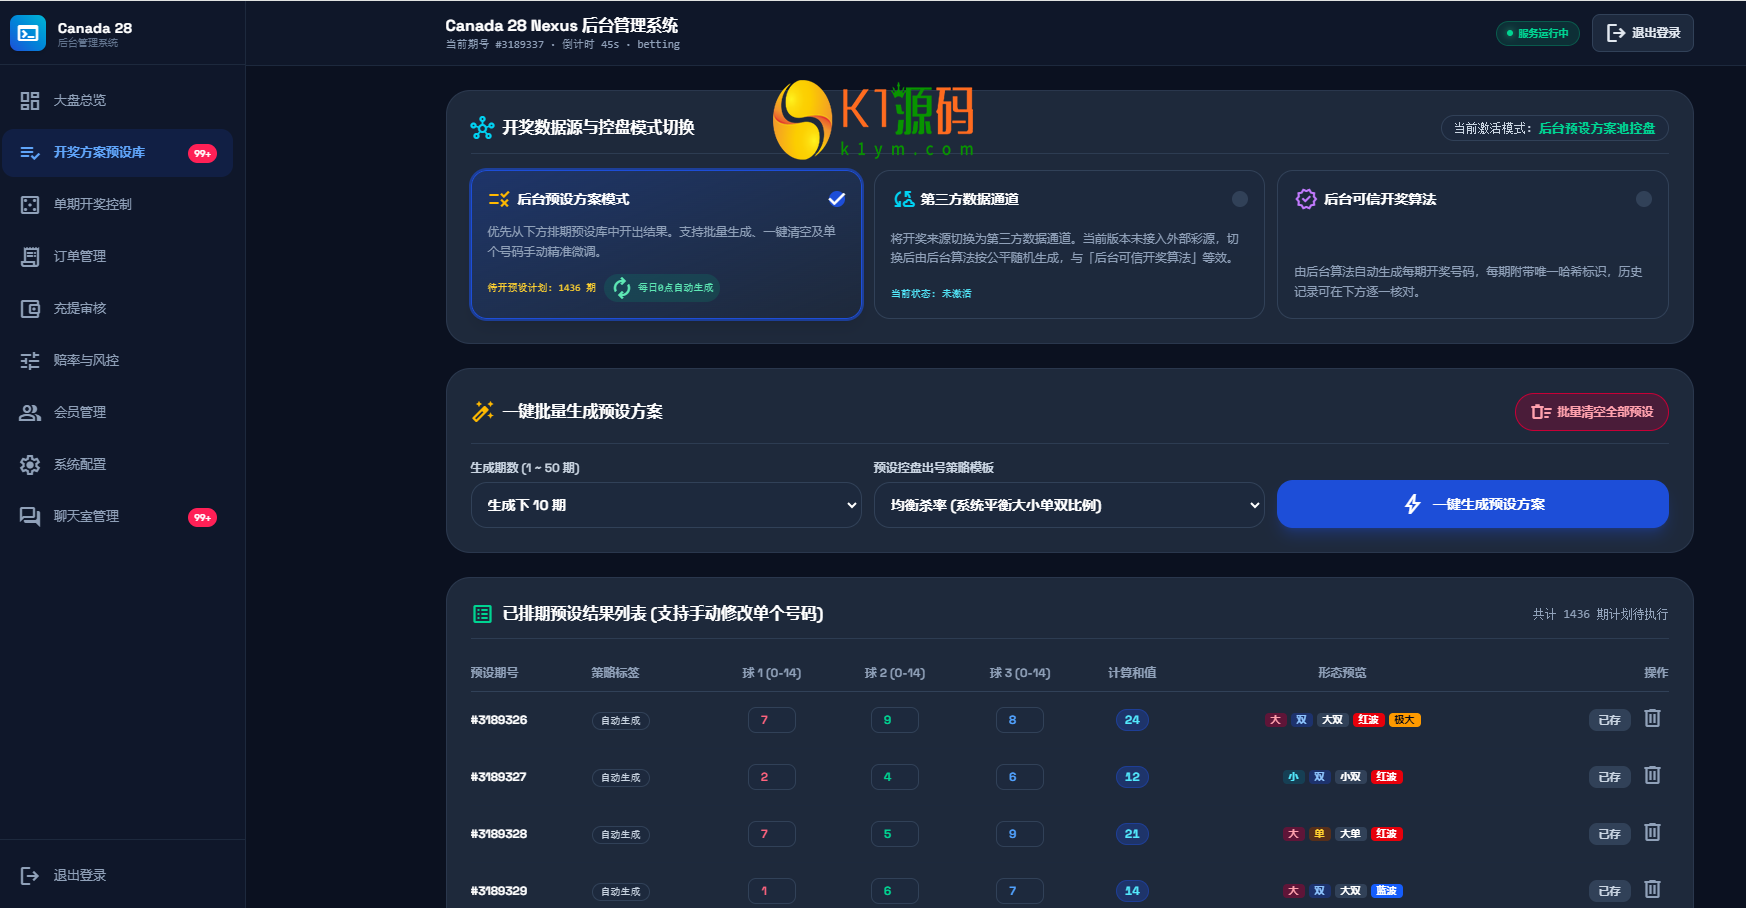Click sum value 24 badge
Screen dimensions: 1746x908
coord(1132,720)
